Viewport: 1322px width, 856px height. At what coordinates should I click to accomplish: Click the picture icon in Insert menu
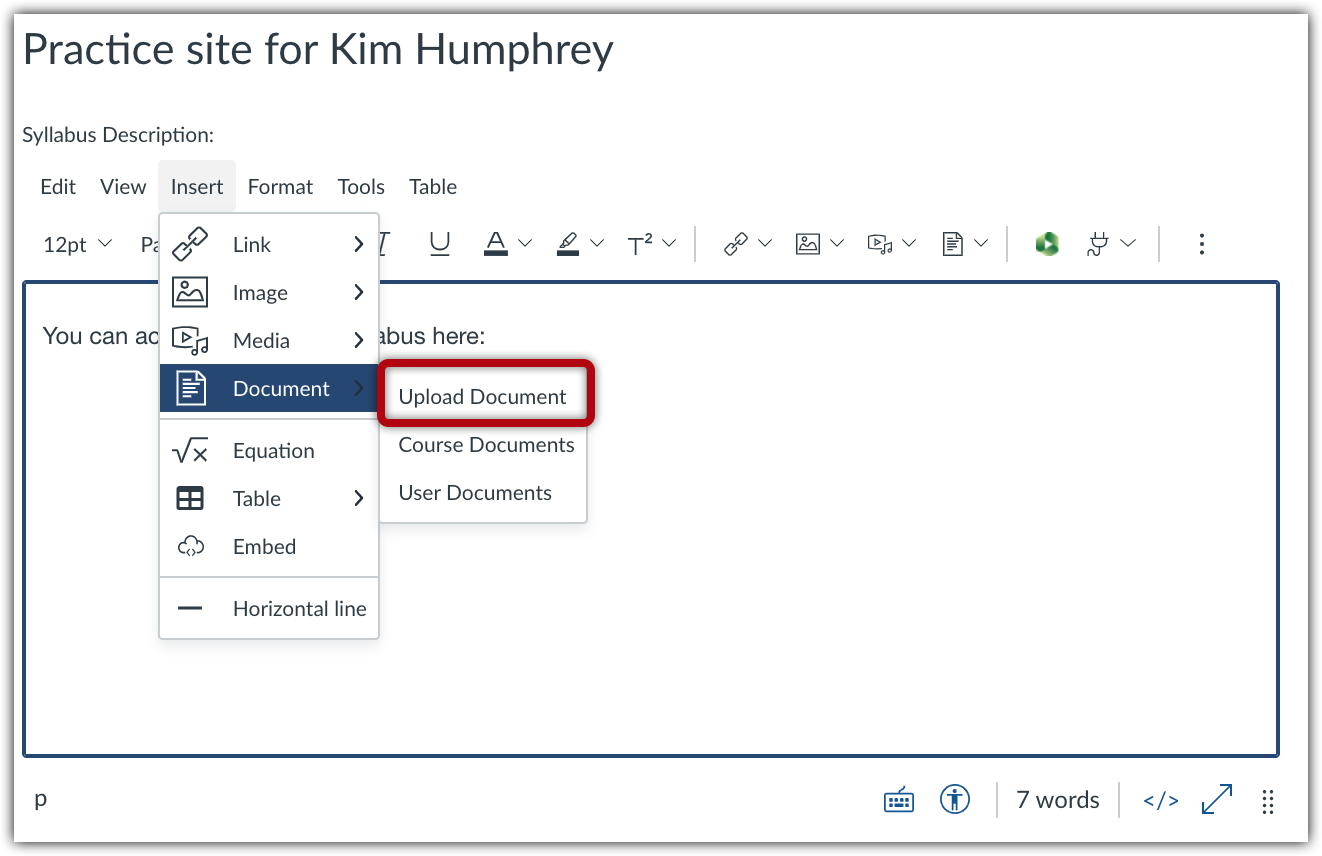pyautogui.click(x=190, y=293)
